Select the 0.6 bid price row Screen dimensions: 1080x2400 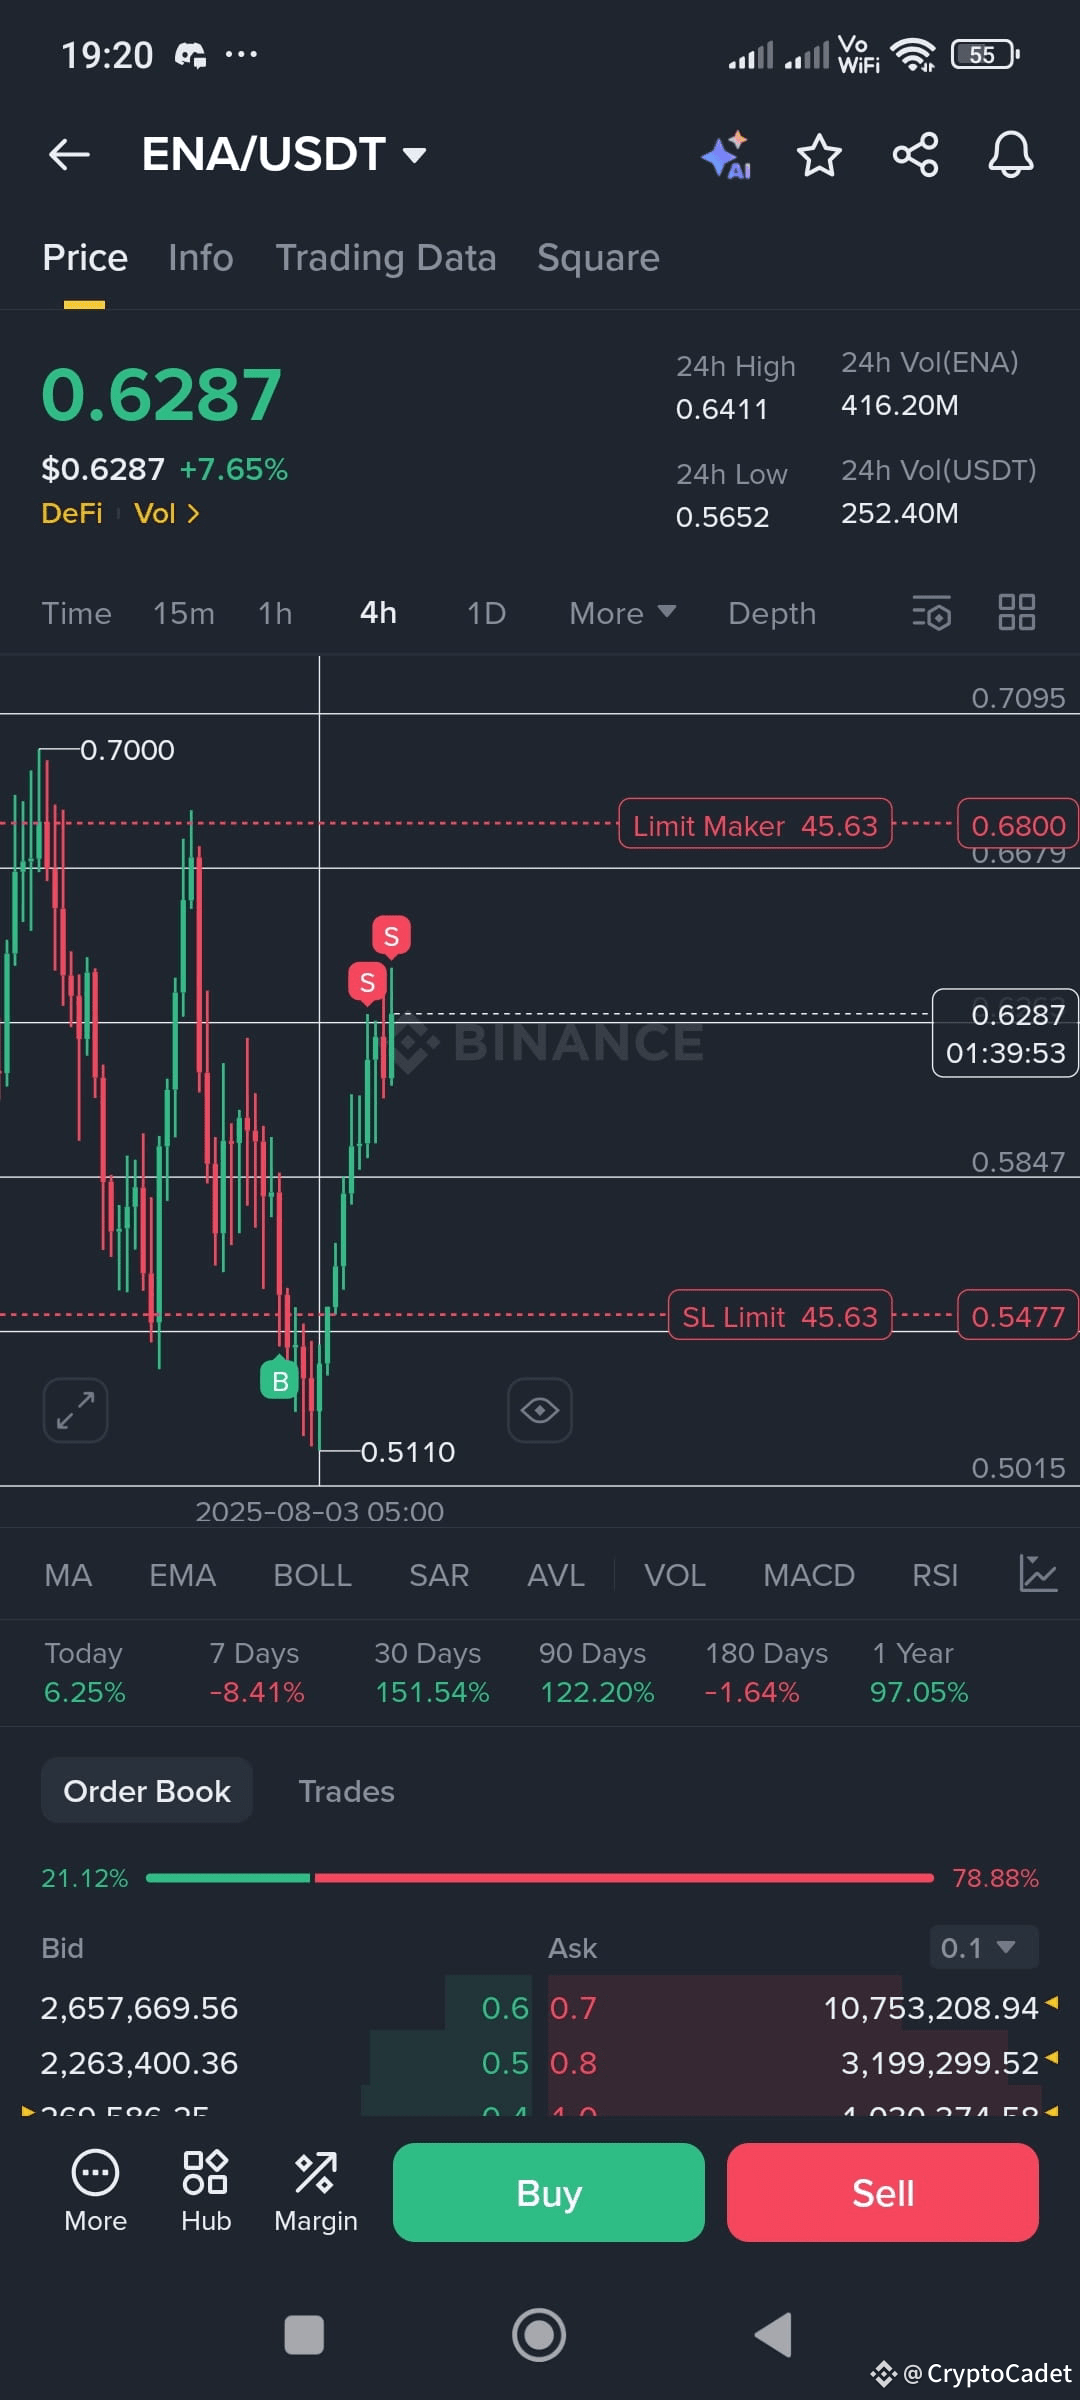click(285, 2007)
